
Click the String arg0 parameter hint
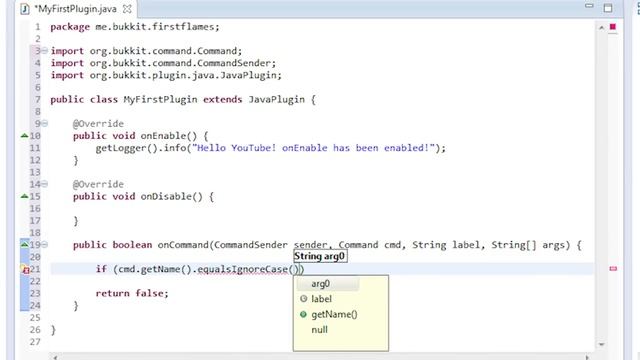click(320, 256)
